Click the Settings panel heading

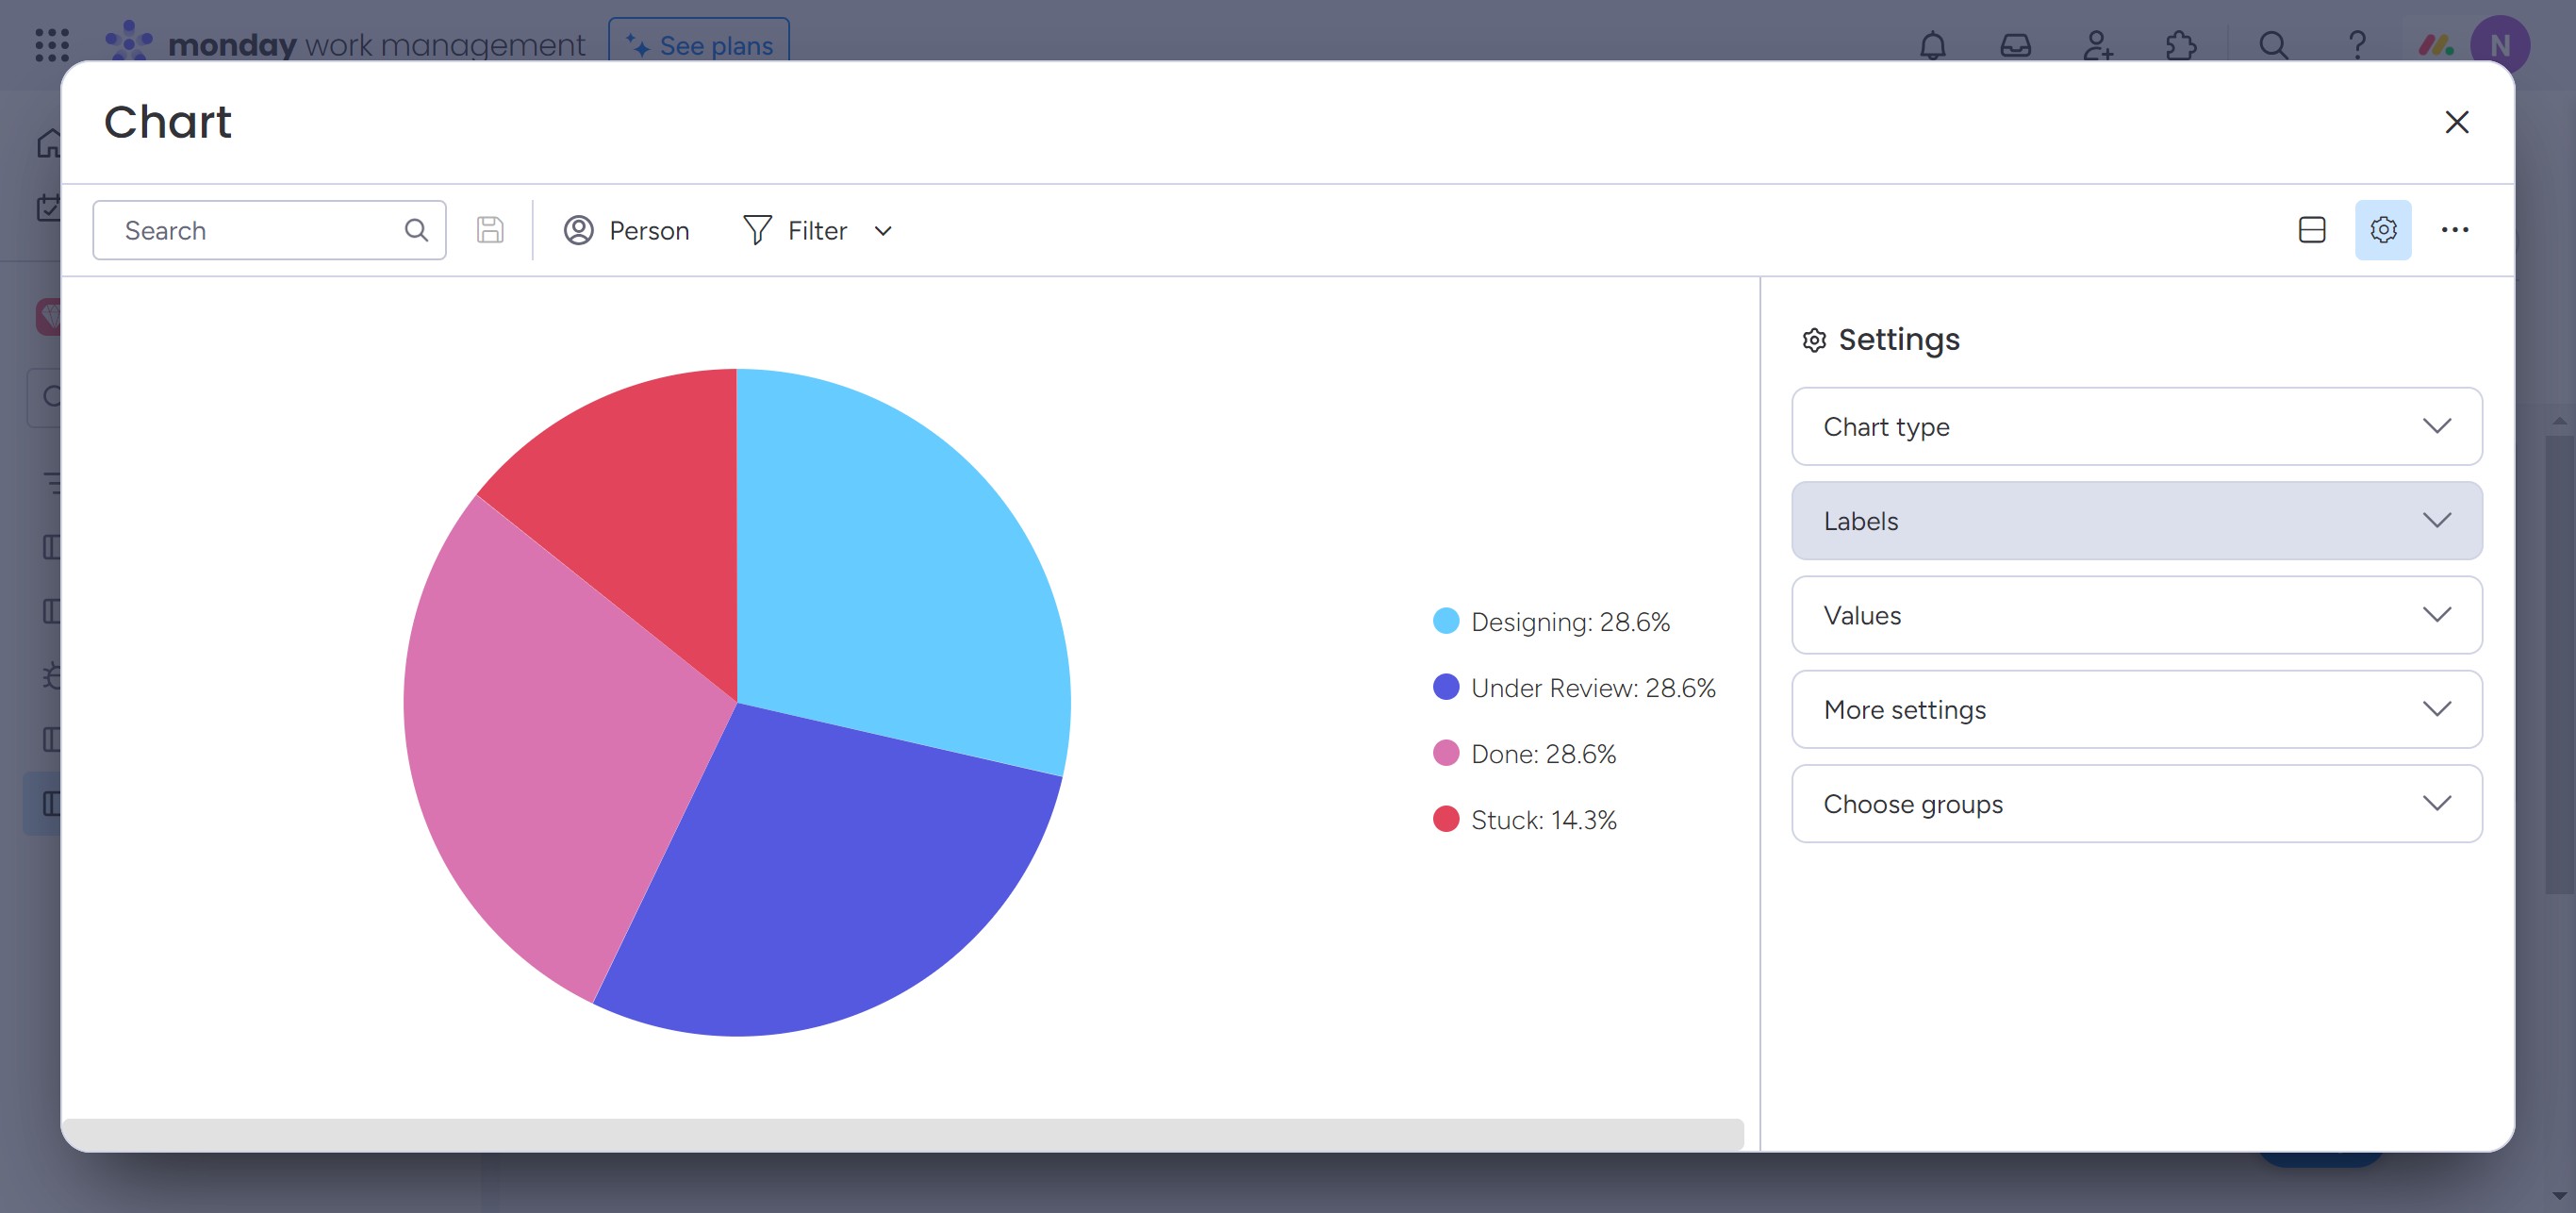pyautogui.click(x=1880, y=339)
